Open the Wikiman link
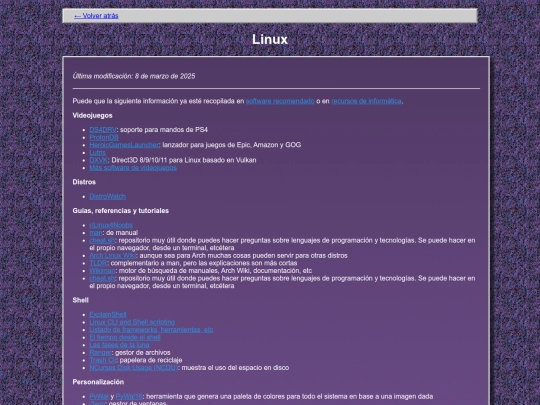The image size is (540, 405). (102, 271)
